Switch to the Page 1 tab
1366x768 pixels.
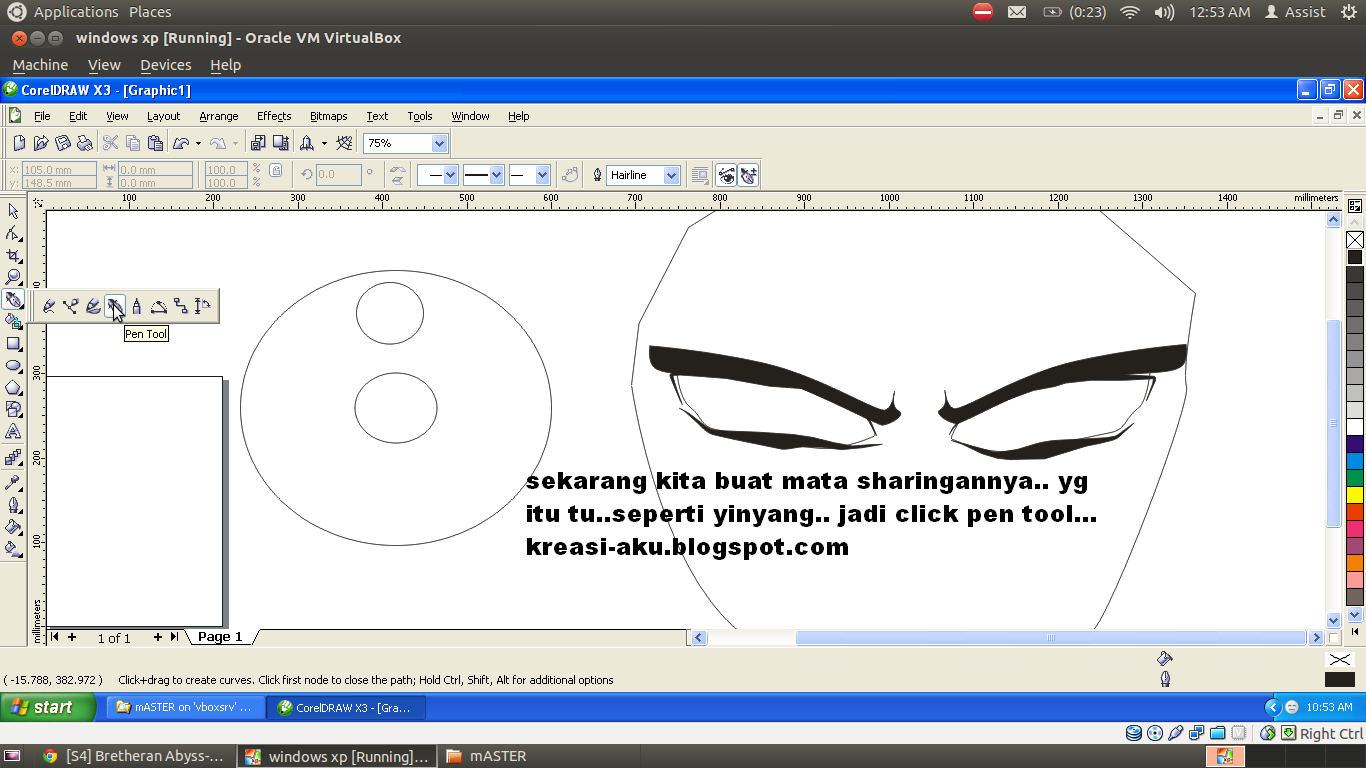coord(220,637)
